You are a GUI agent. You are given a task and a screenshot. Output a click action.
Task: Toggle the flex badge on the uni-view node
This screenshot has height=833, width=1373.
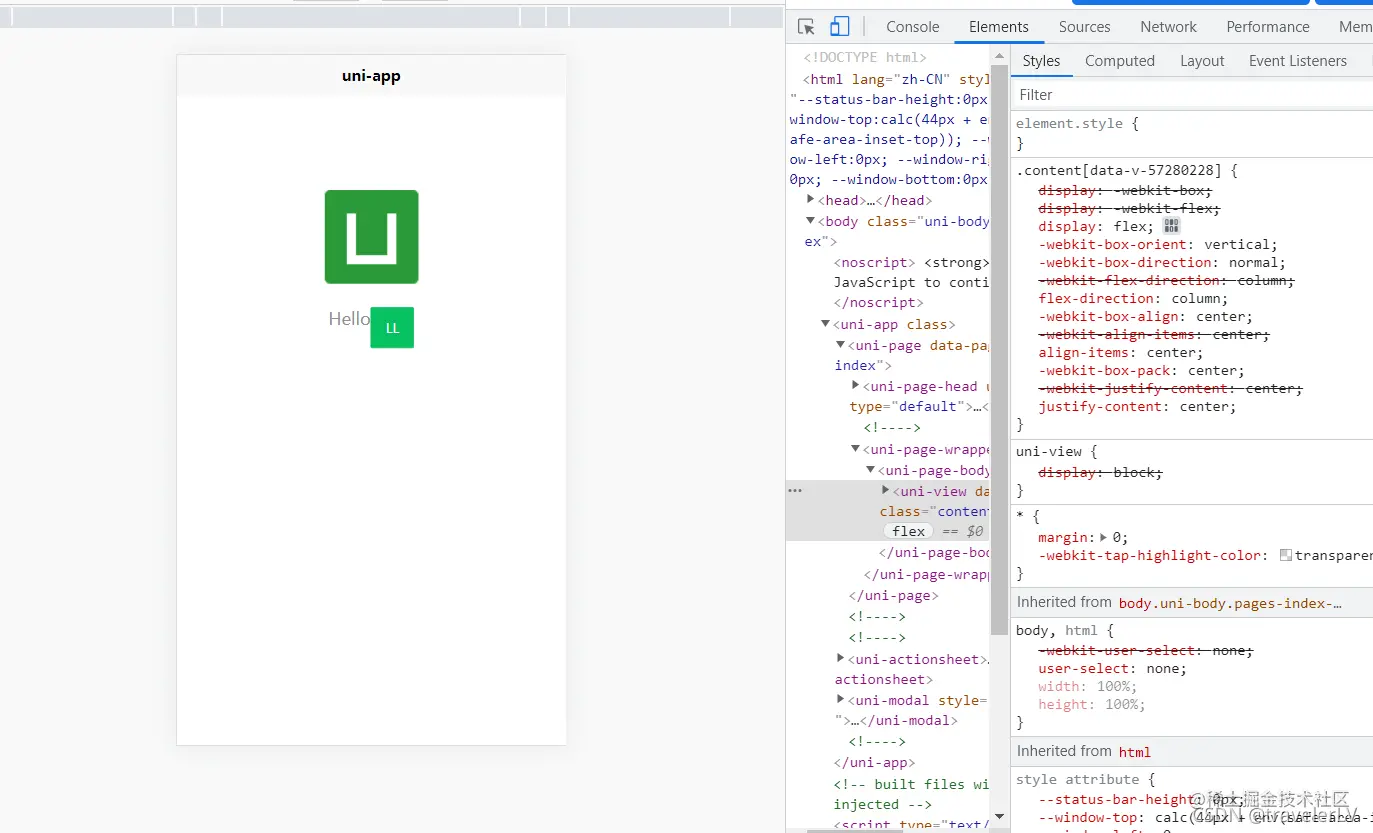coord(908,532)
